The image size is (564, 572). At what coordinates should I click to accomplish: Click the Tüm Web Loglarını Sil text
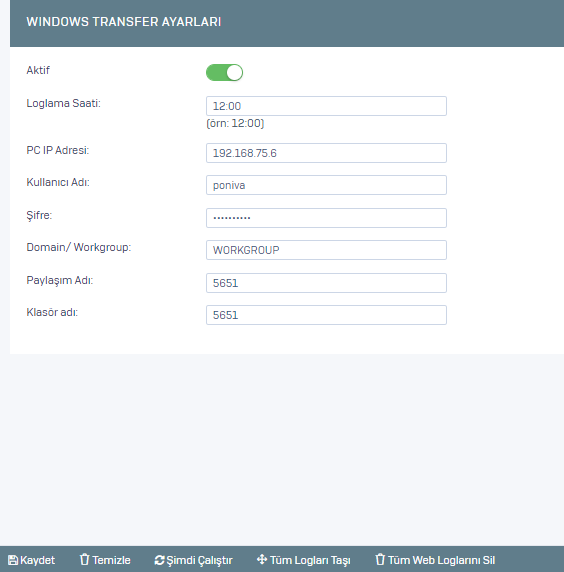tap(441, 560)
